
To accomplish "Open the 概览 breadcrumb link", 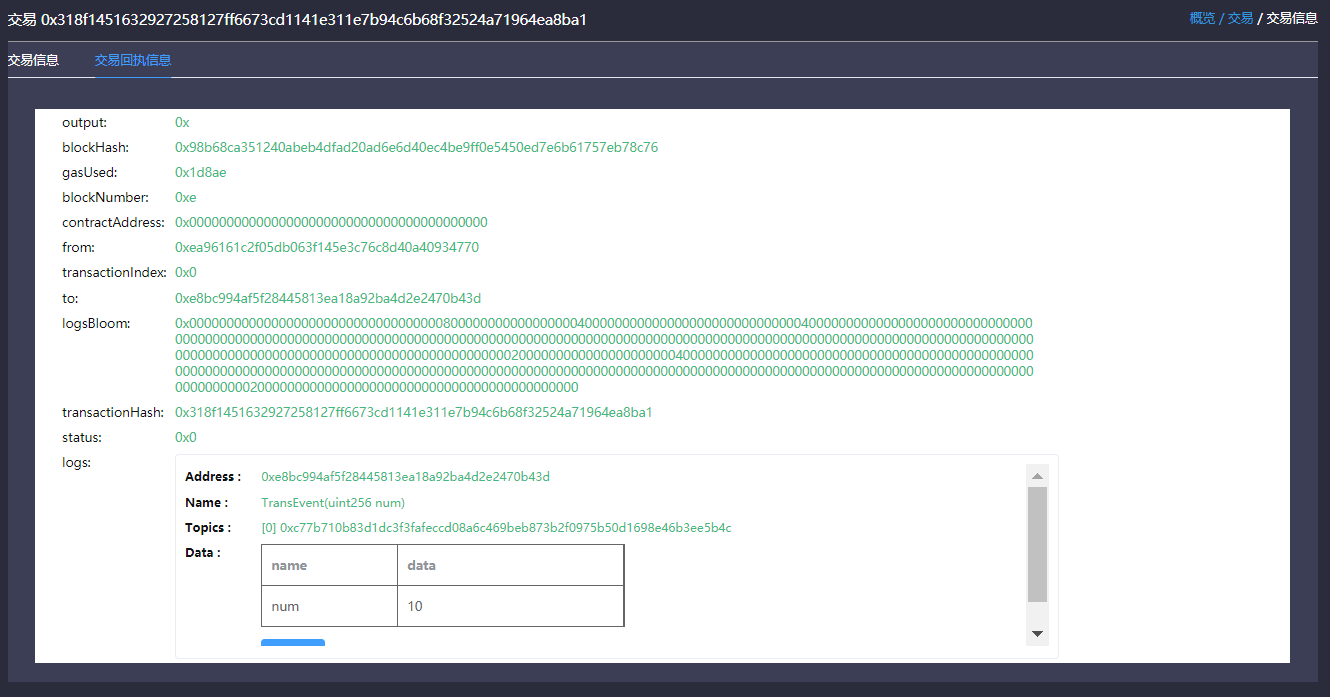I will [1202, 18].
